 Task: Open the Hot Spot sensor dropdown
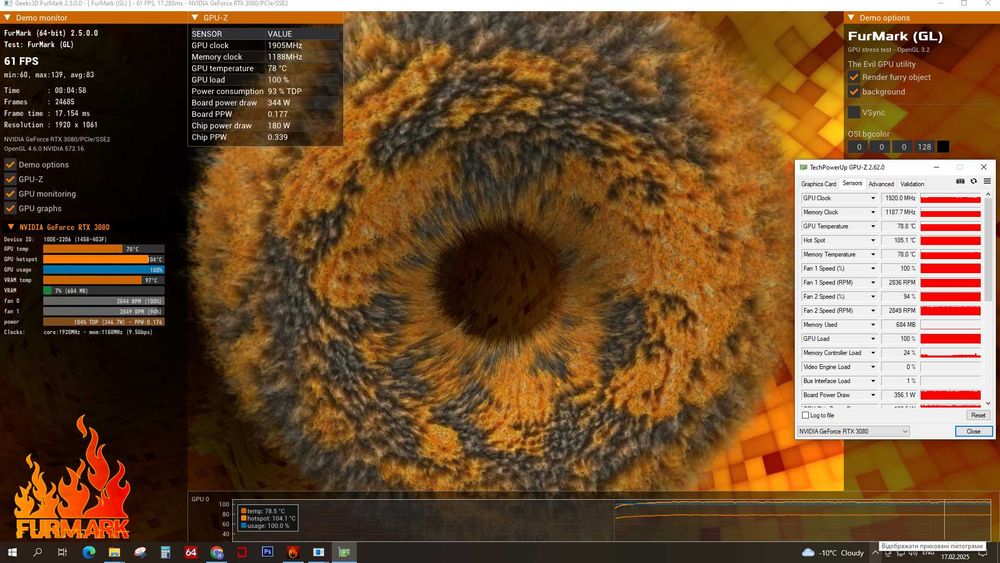point(872,240)
